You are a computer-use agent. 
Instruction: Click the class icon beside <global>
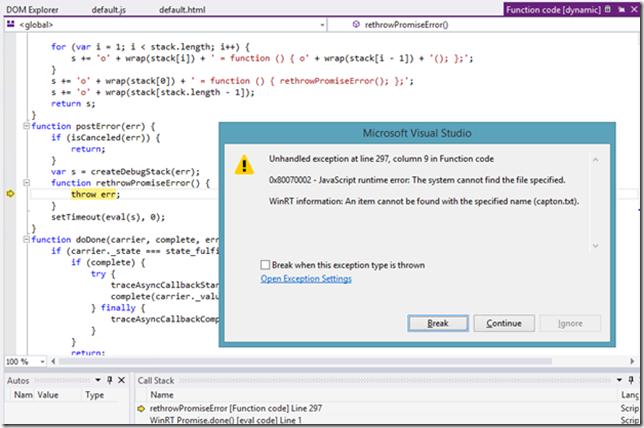tap(11, 25)
